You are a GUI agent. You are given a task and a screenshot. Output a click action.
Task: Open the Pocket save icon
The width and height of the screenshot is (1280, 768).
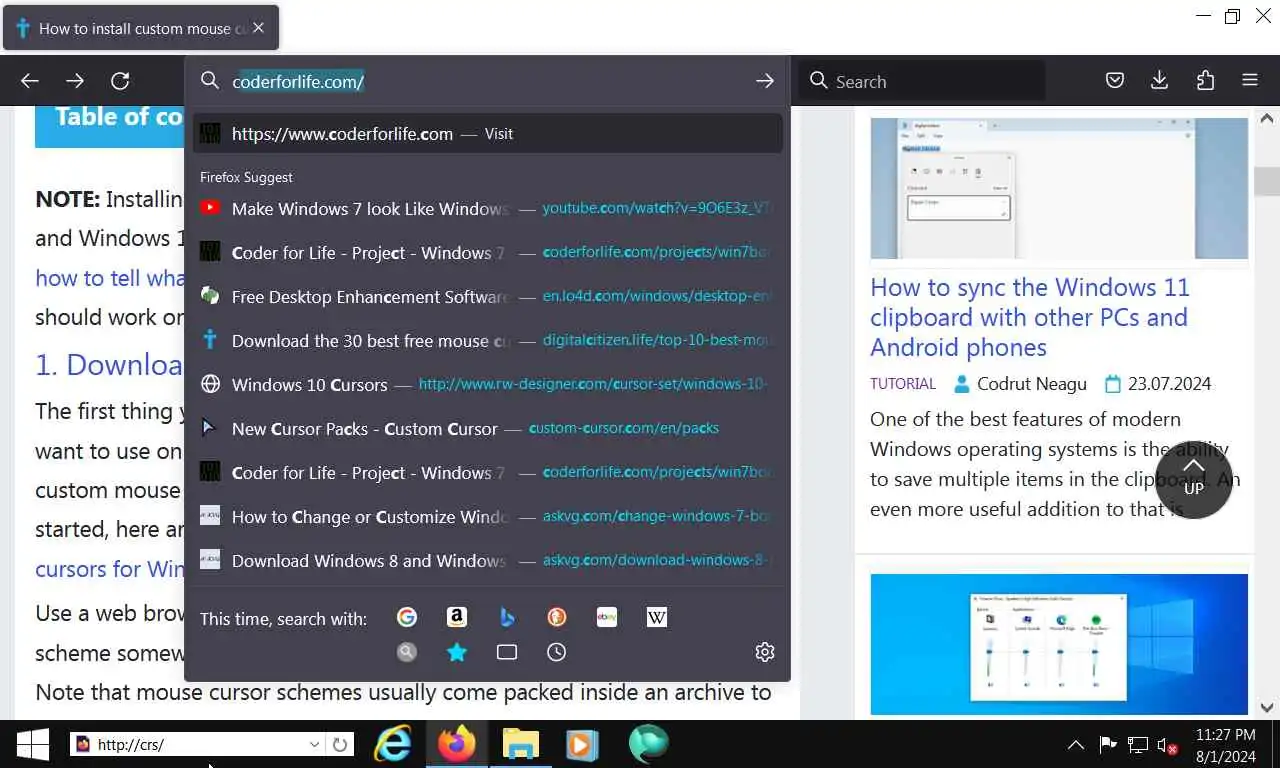1115,81
